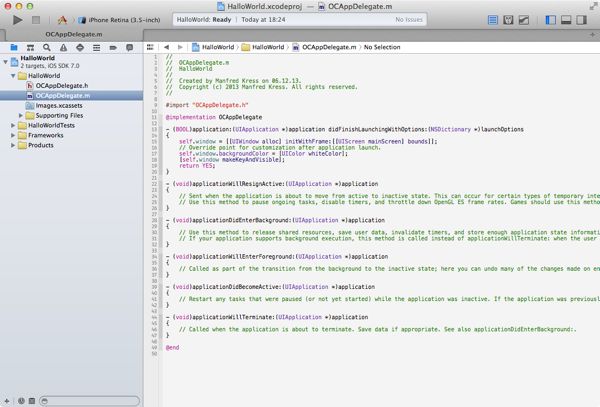Open the Project navigator
Screen dimensions: 600x407
pos(14,47)
